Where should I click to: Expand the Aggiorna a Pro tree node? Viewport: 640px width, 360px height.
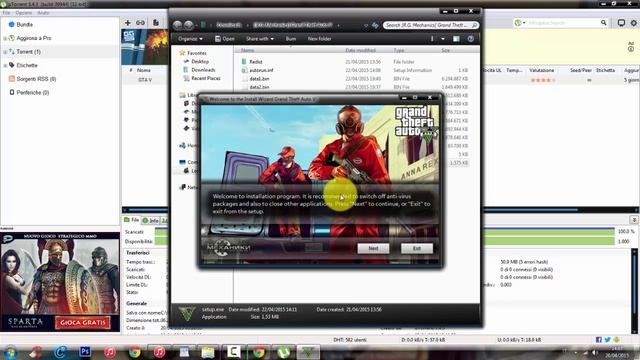[x=4, y=38]
